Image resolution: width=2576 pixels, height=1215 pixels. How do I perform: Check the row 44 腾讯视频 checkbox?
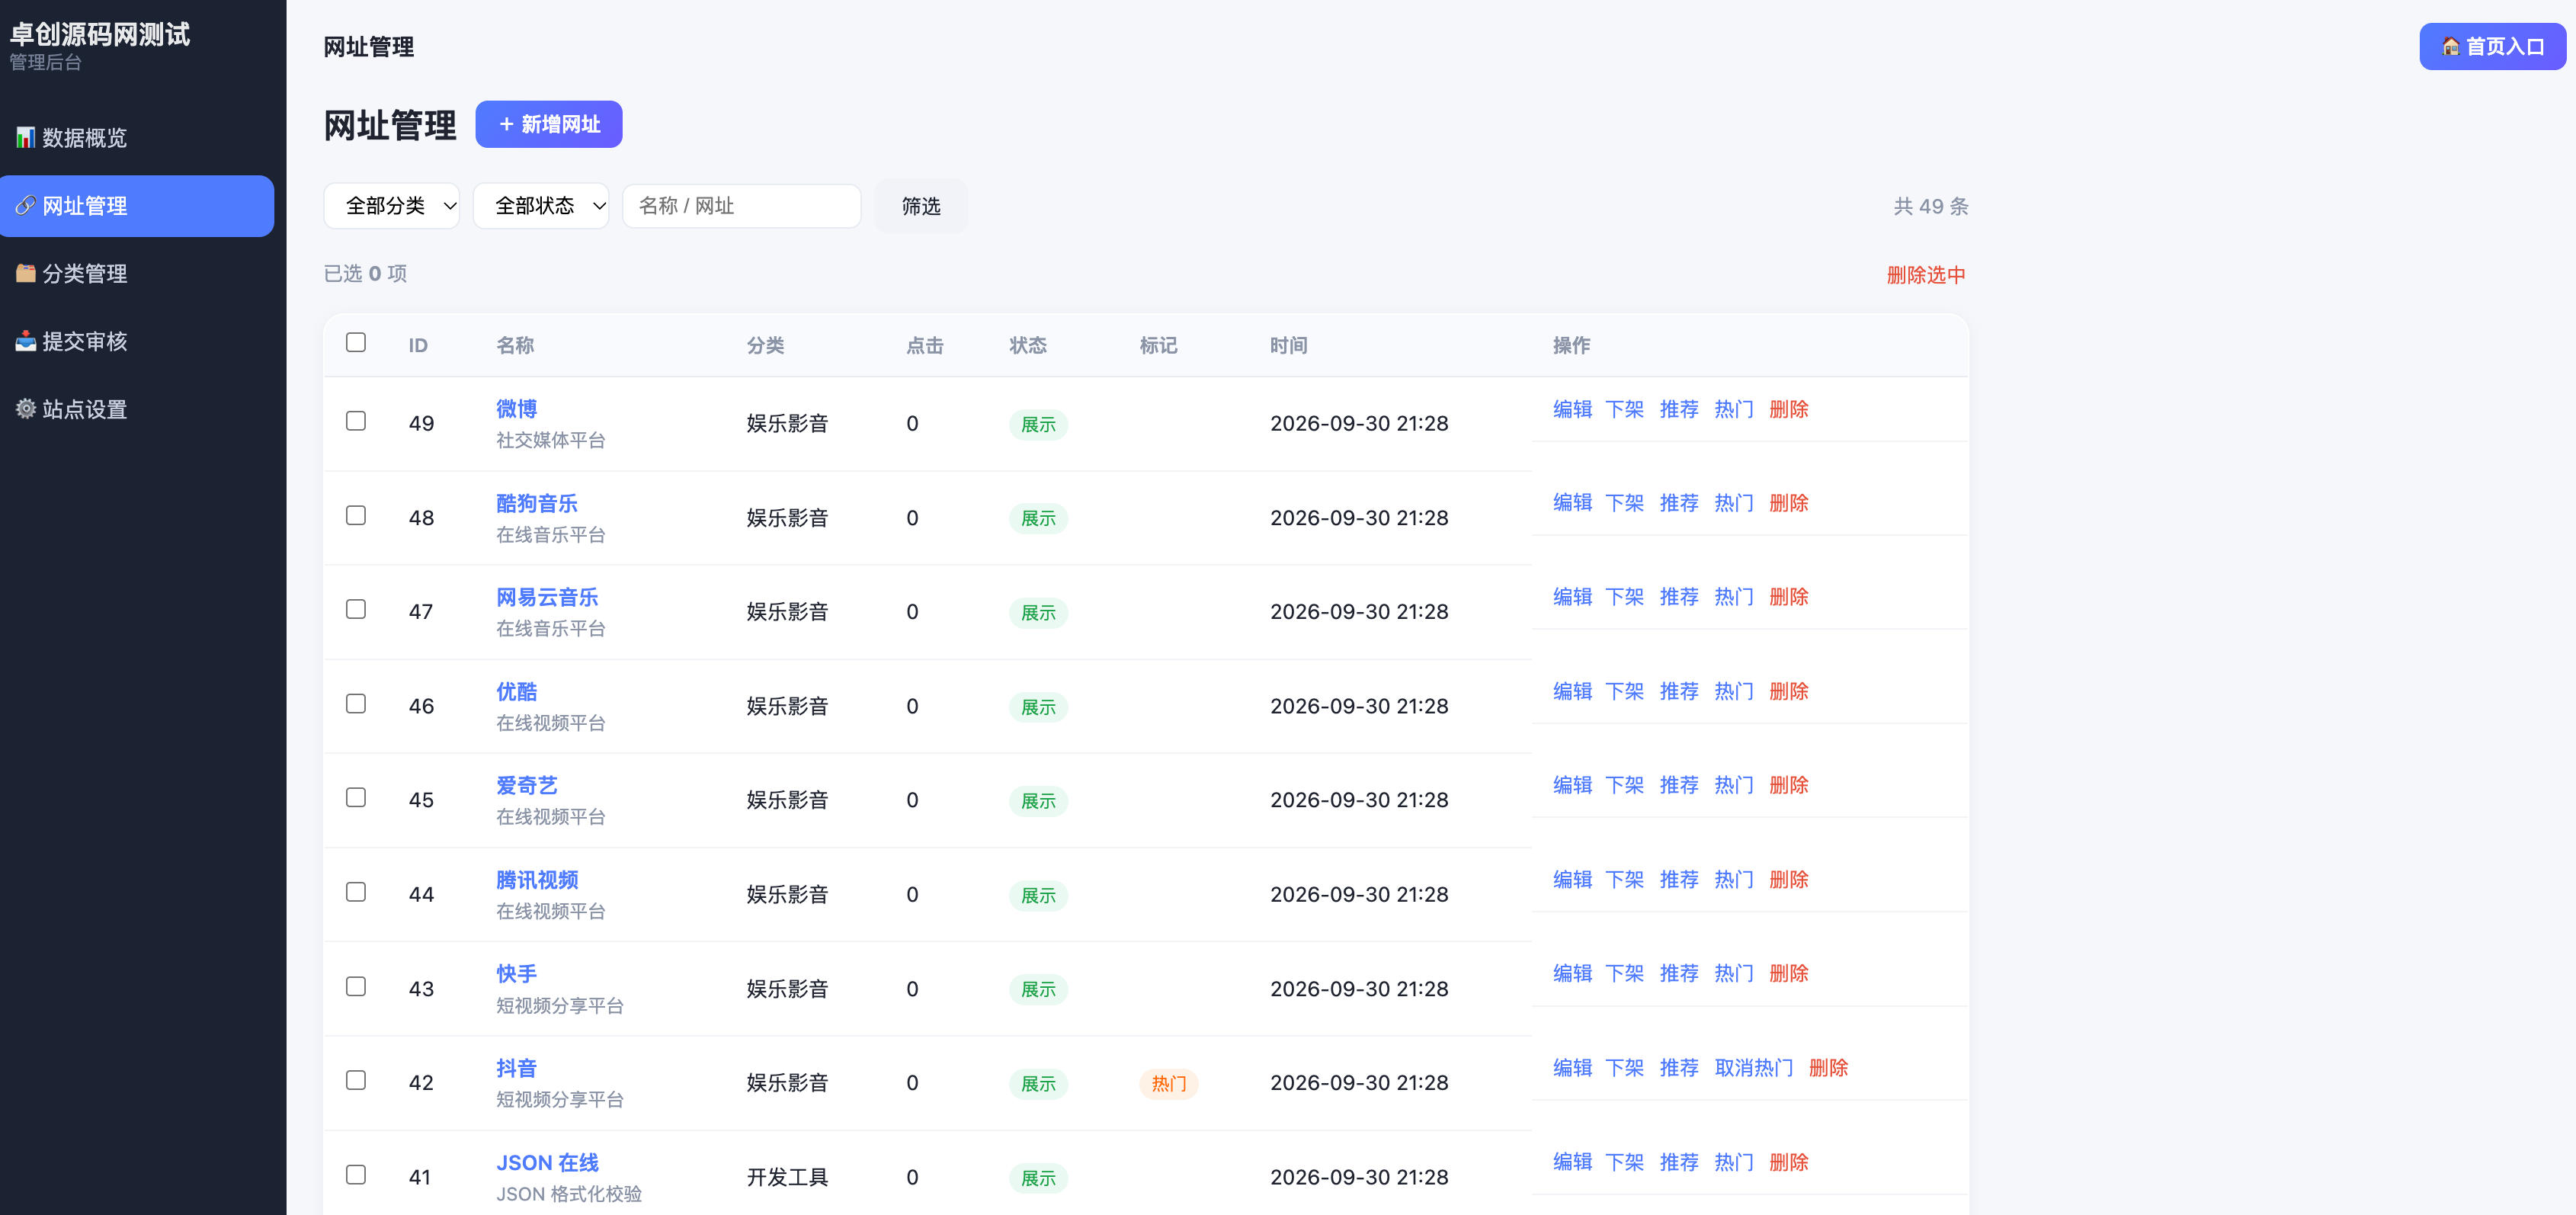(x=356, y=892)
